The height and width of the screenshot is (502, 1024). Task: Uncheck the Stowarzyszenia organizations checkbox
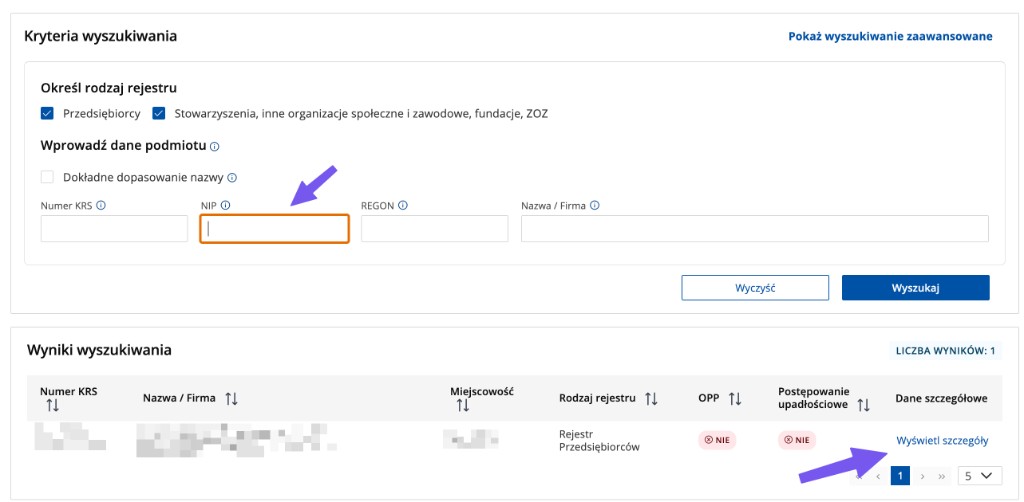[159, 114]
